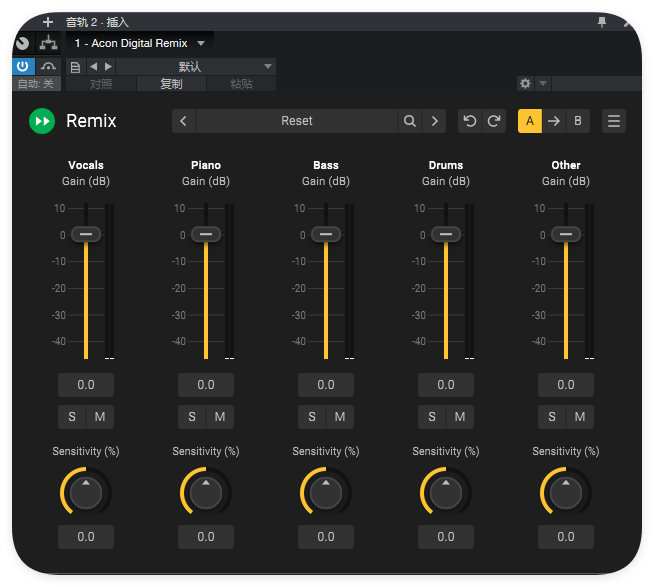Click the automation curve icon
This screenshot has width=654, height=587.
tap(48, 66)
